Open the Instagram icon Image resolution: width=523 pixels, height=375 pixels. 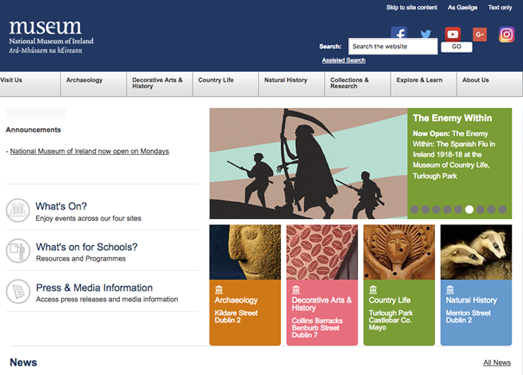[x=506, y=34]
